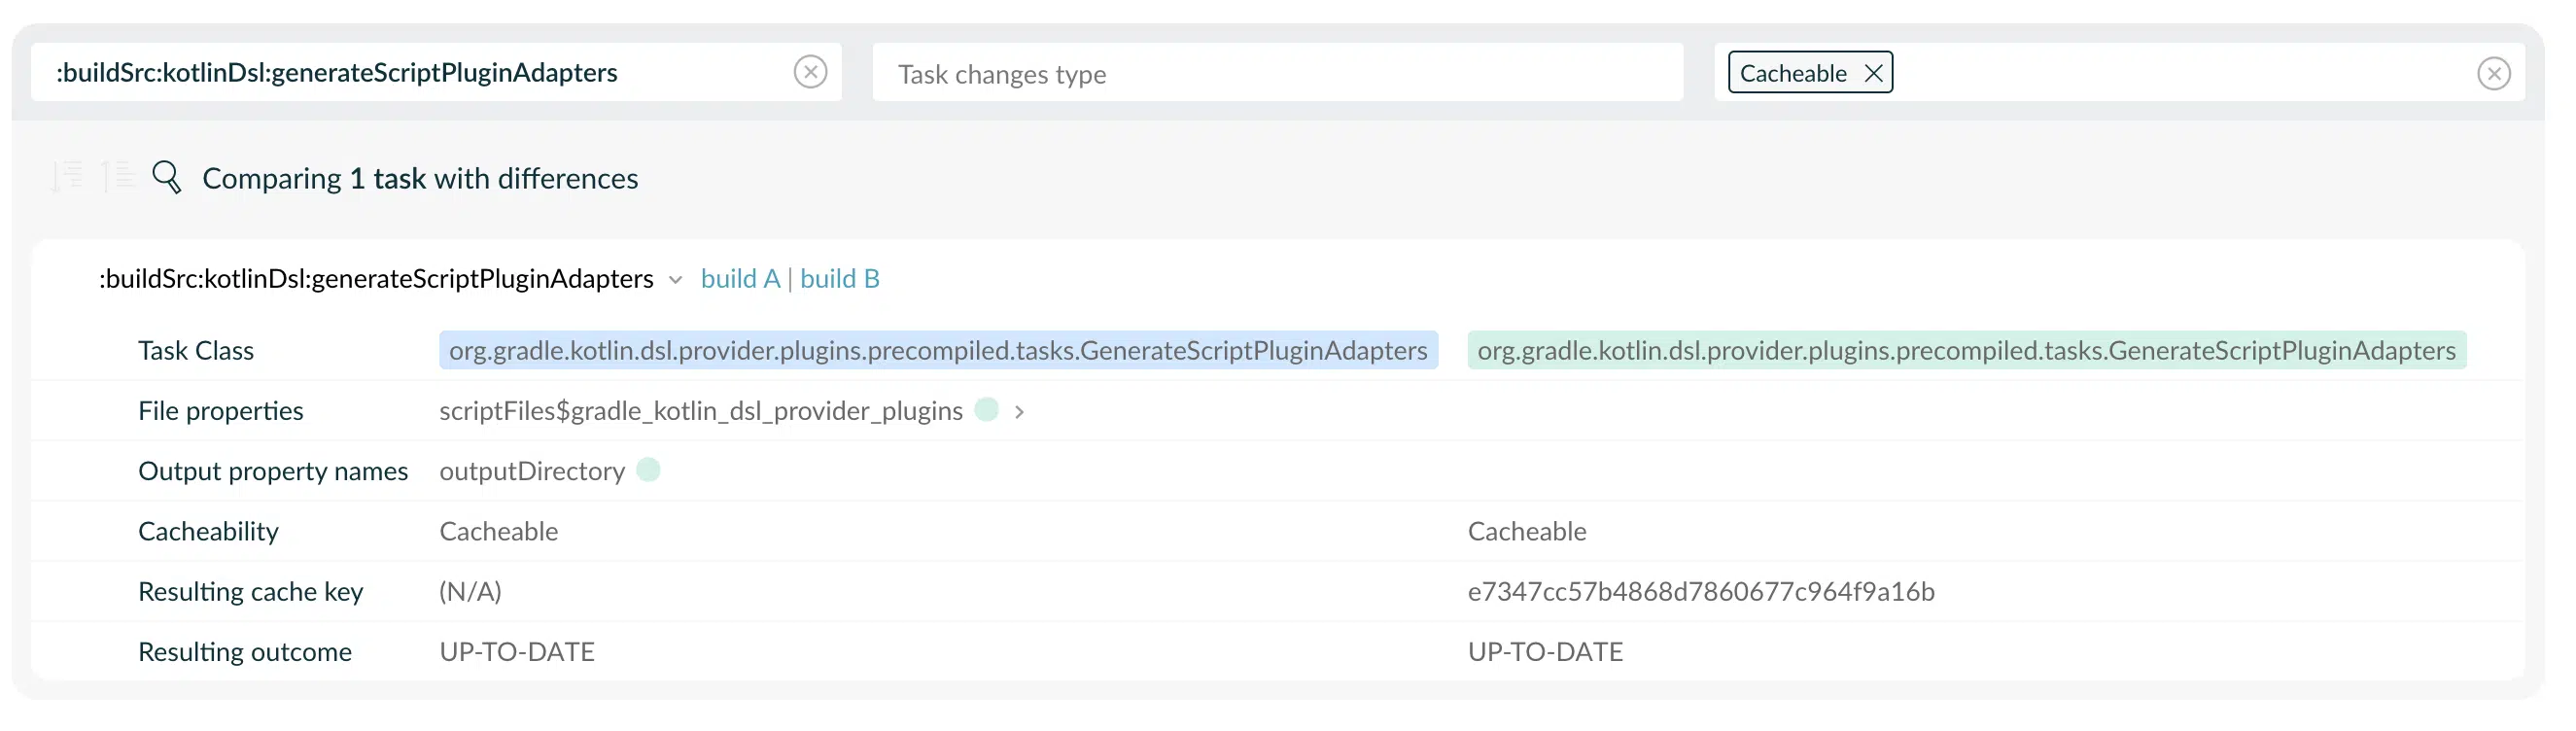Open Task changes type dropdown
This screenshot has height=731, width=2576.
(1277, 73)
